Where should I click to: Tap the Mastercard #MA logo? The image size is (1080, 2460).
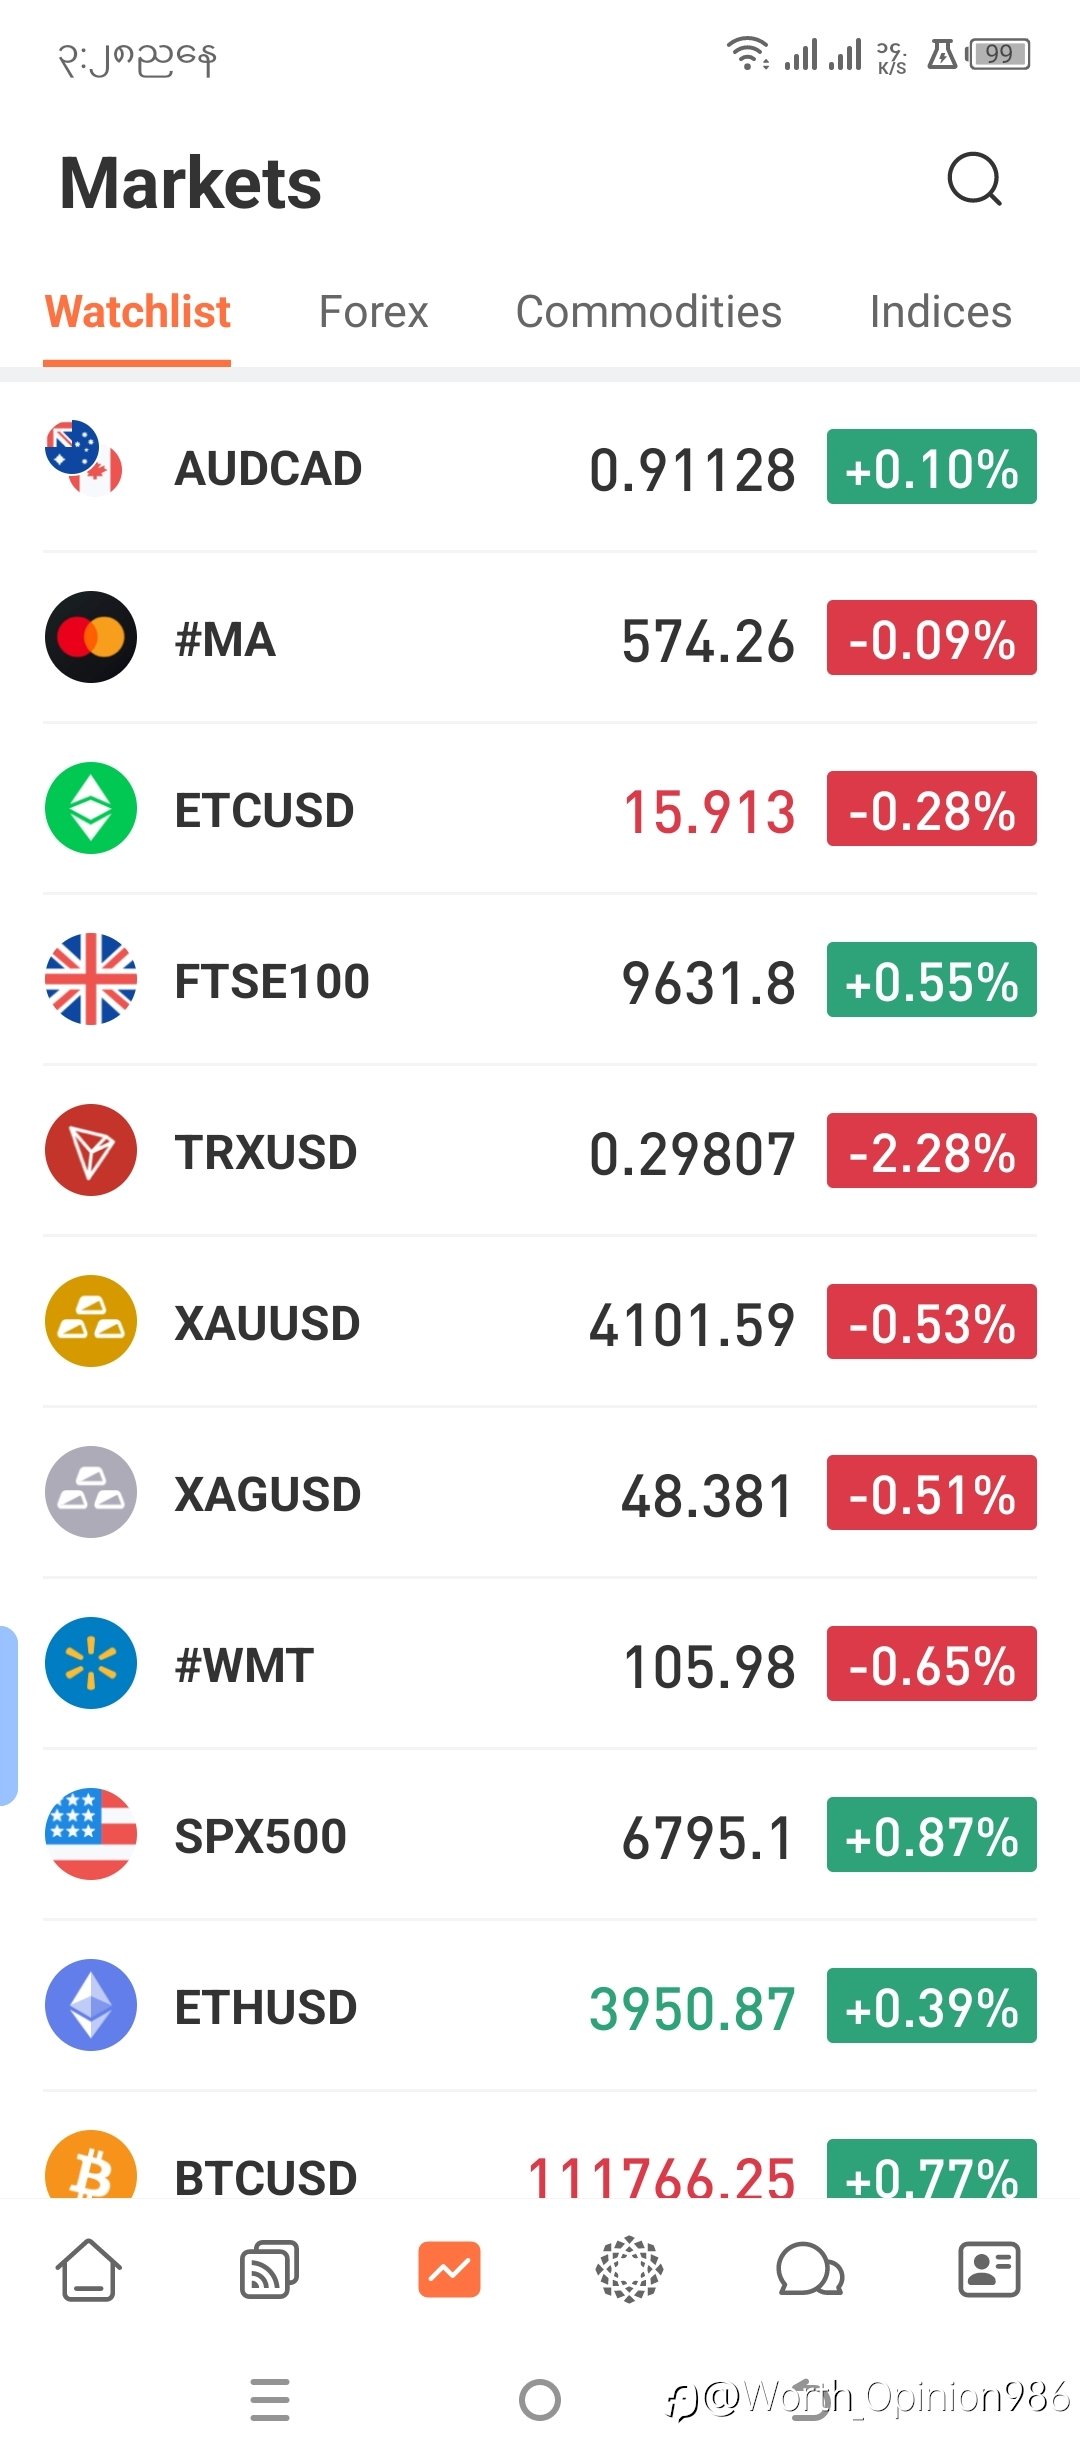[x=91, y=637]
